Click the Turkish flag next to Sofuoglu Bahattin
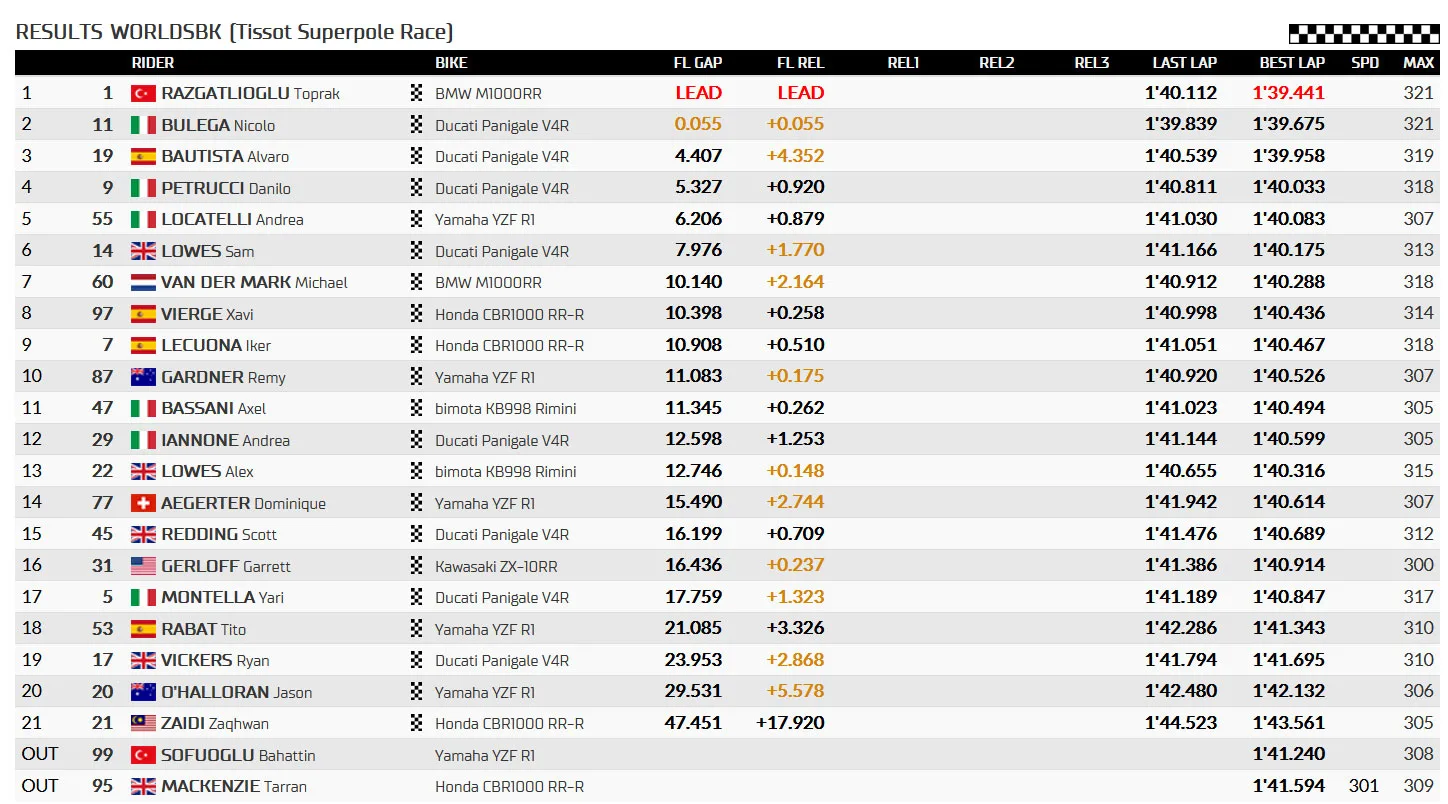 click(x=143, y=755)
